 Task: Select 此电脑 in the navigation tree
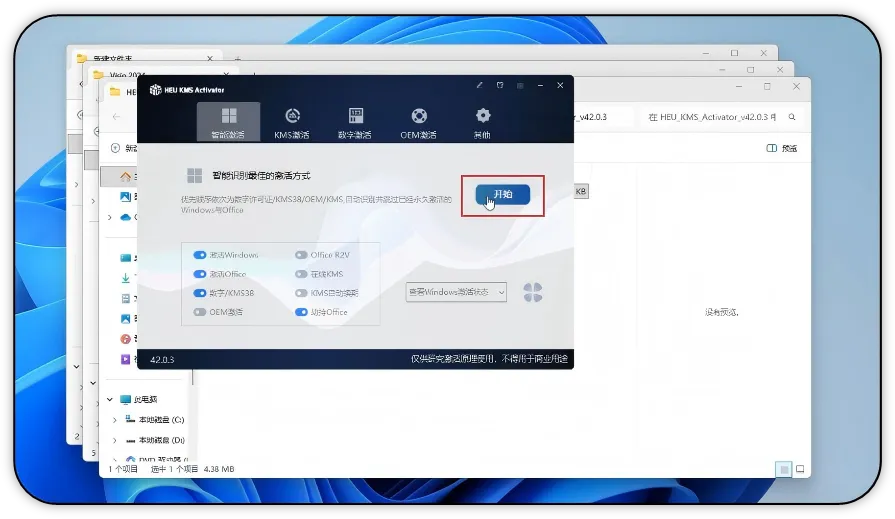coord(146,399)
